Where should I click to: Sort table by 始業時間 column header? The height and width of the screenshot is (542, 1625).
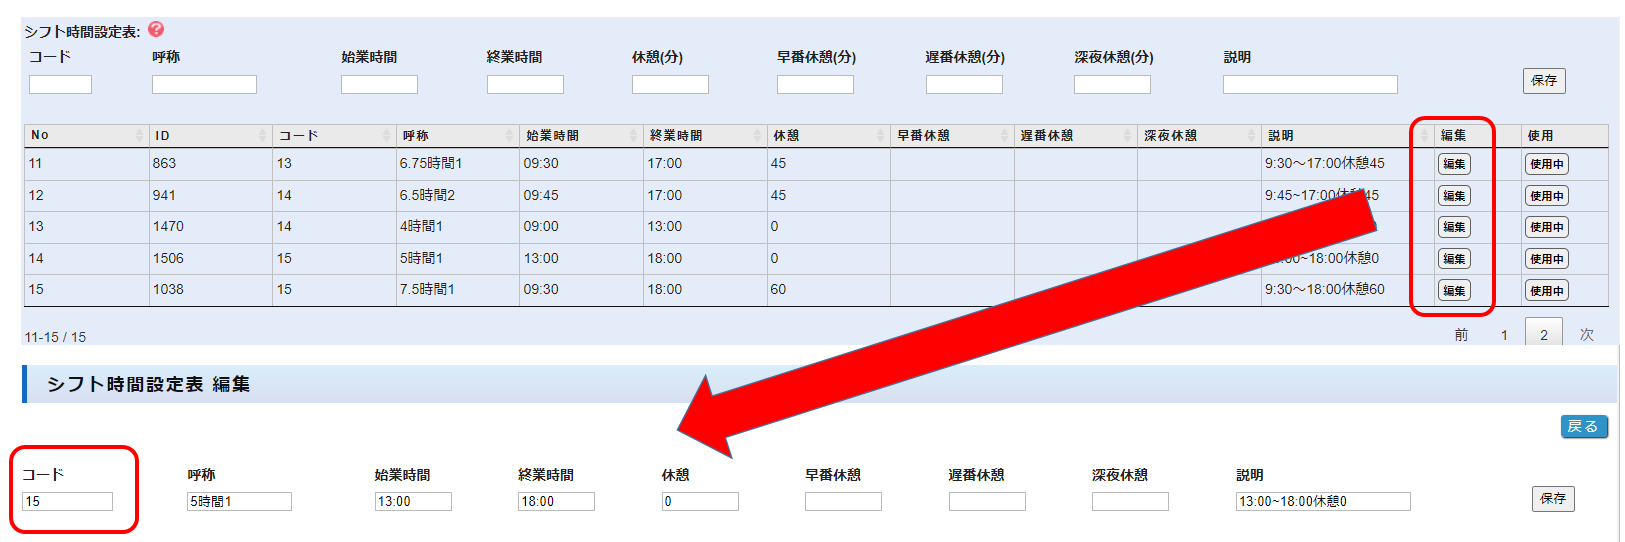(x=580, y=135)
